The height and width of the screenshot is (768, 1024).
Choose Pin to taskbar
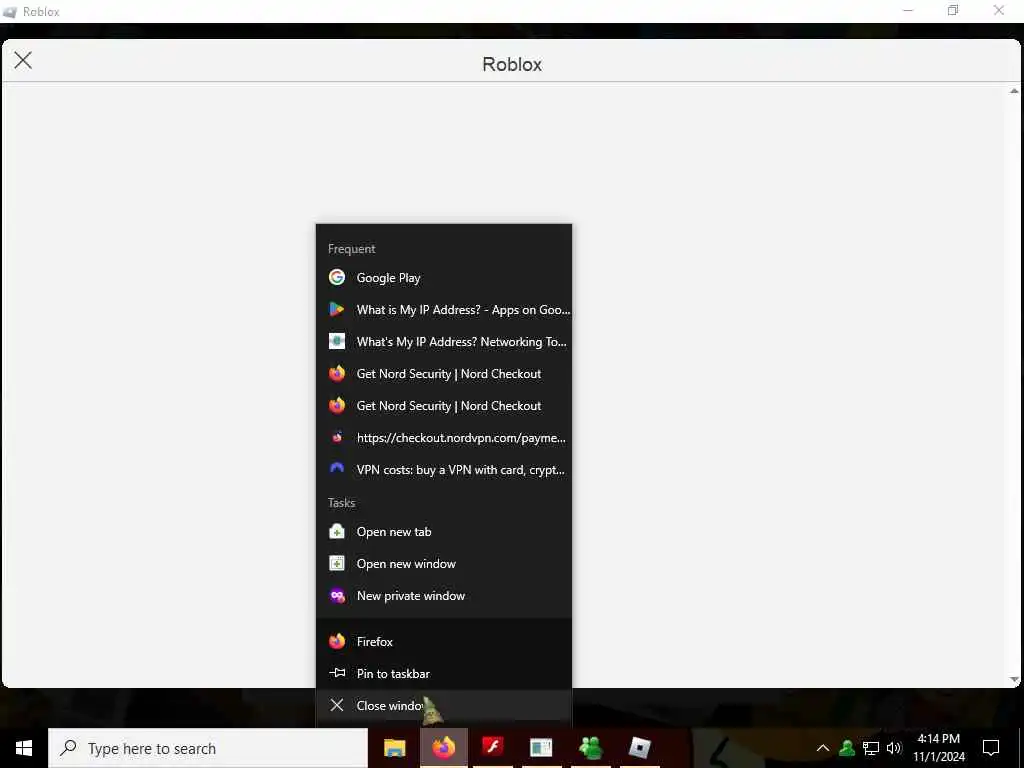tap(443, 673)
